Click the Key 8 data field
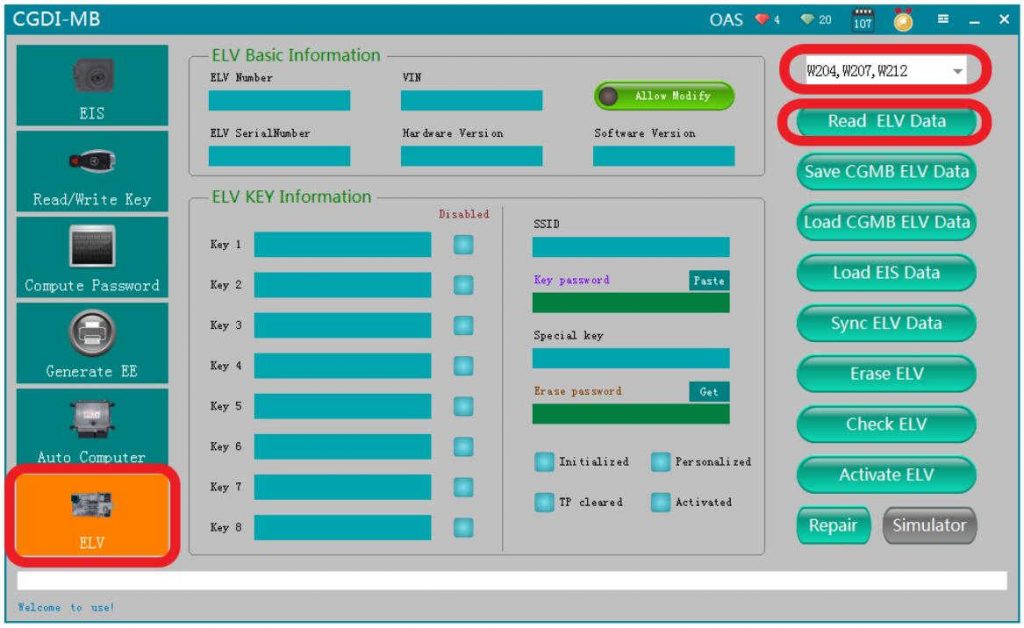This screenshot has width=1024, height=628. 343,528
